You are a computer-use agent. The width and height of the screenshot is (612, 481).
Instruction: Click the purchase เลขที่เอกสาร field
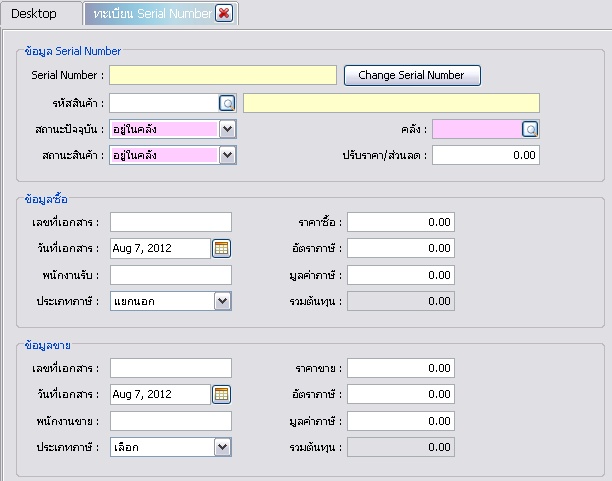coord(170,222)
